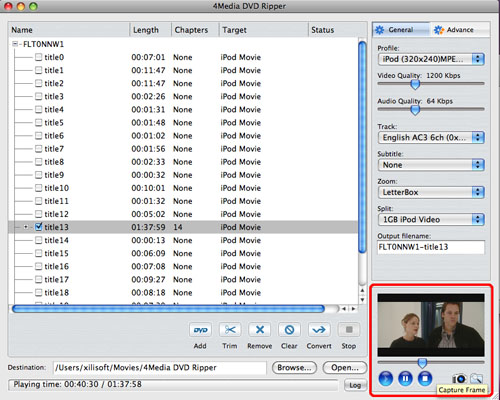Screen dimensions: 500x400
Task: Select the title2 row
Action: 183,83
